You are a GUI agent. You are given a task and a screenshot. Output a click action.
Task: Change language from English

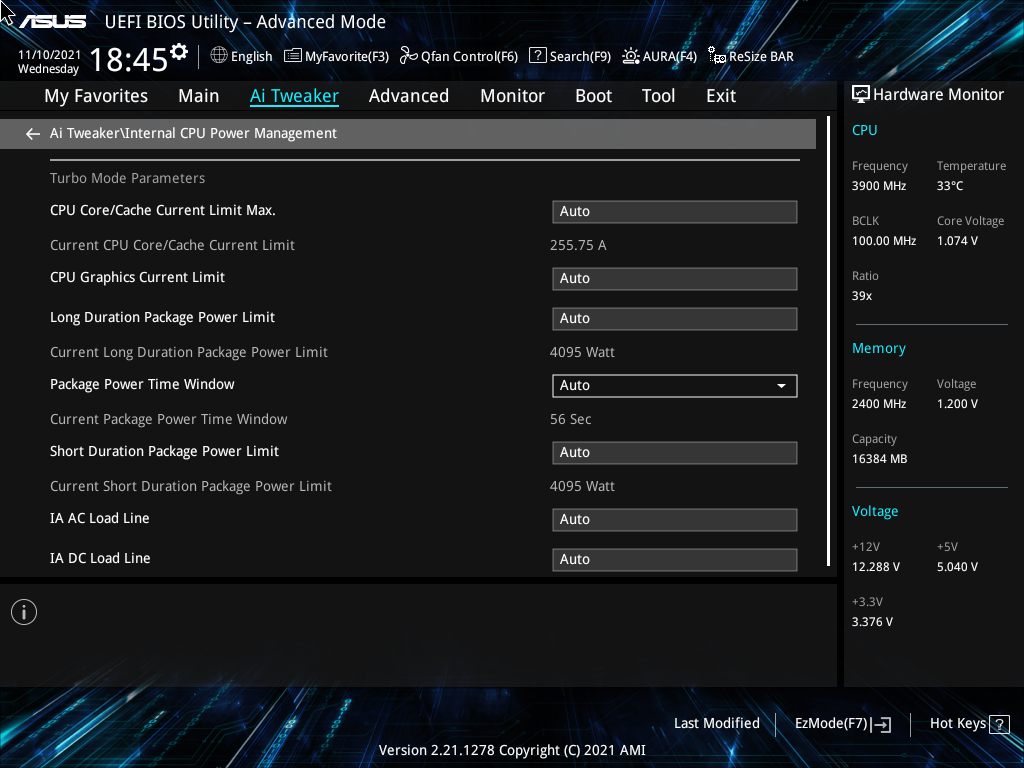click(242, 56)
